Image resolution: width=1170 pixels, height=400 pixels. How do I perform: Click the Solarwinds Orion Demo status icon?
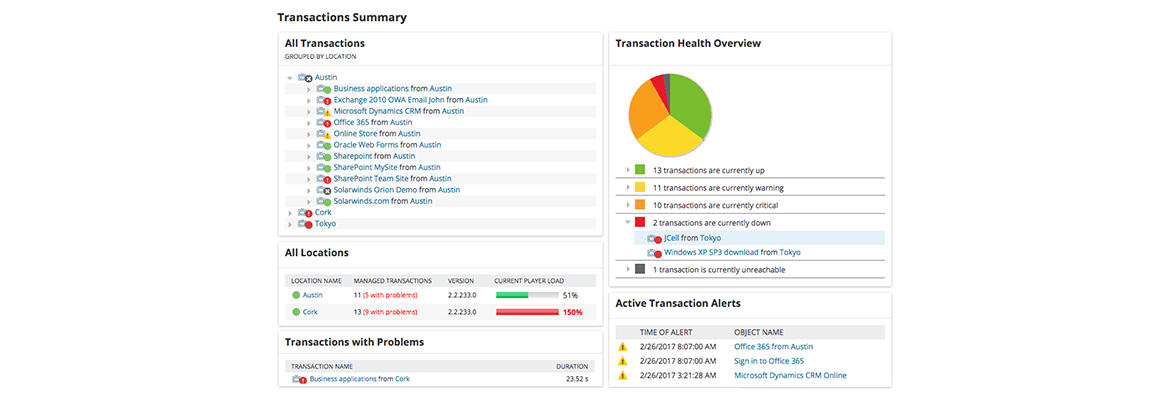click(324, 190)
